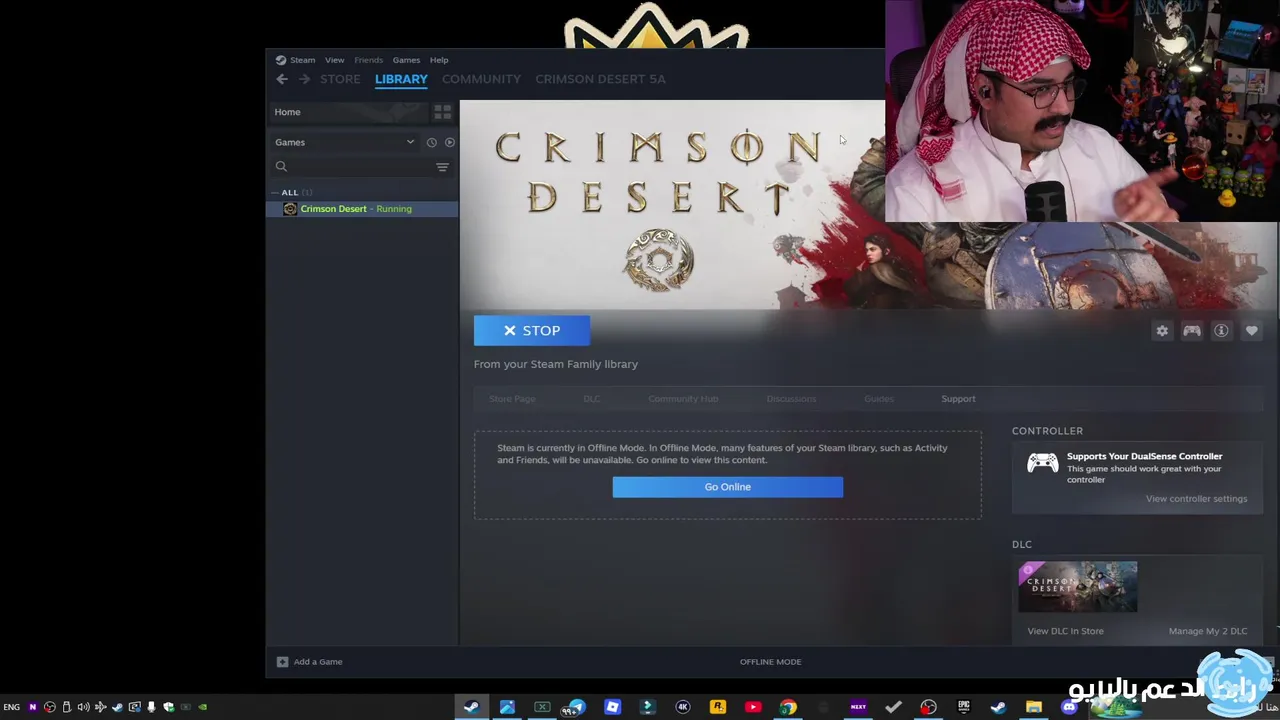Open the Games menu
This screenshot has width=1280, height=720.
point(406,60)
